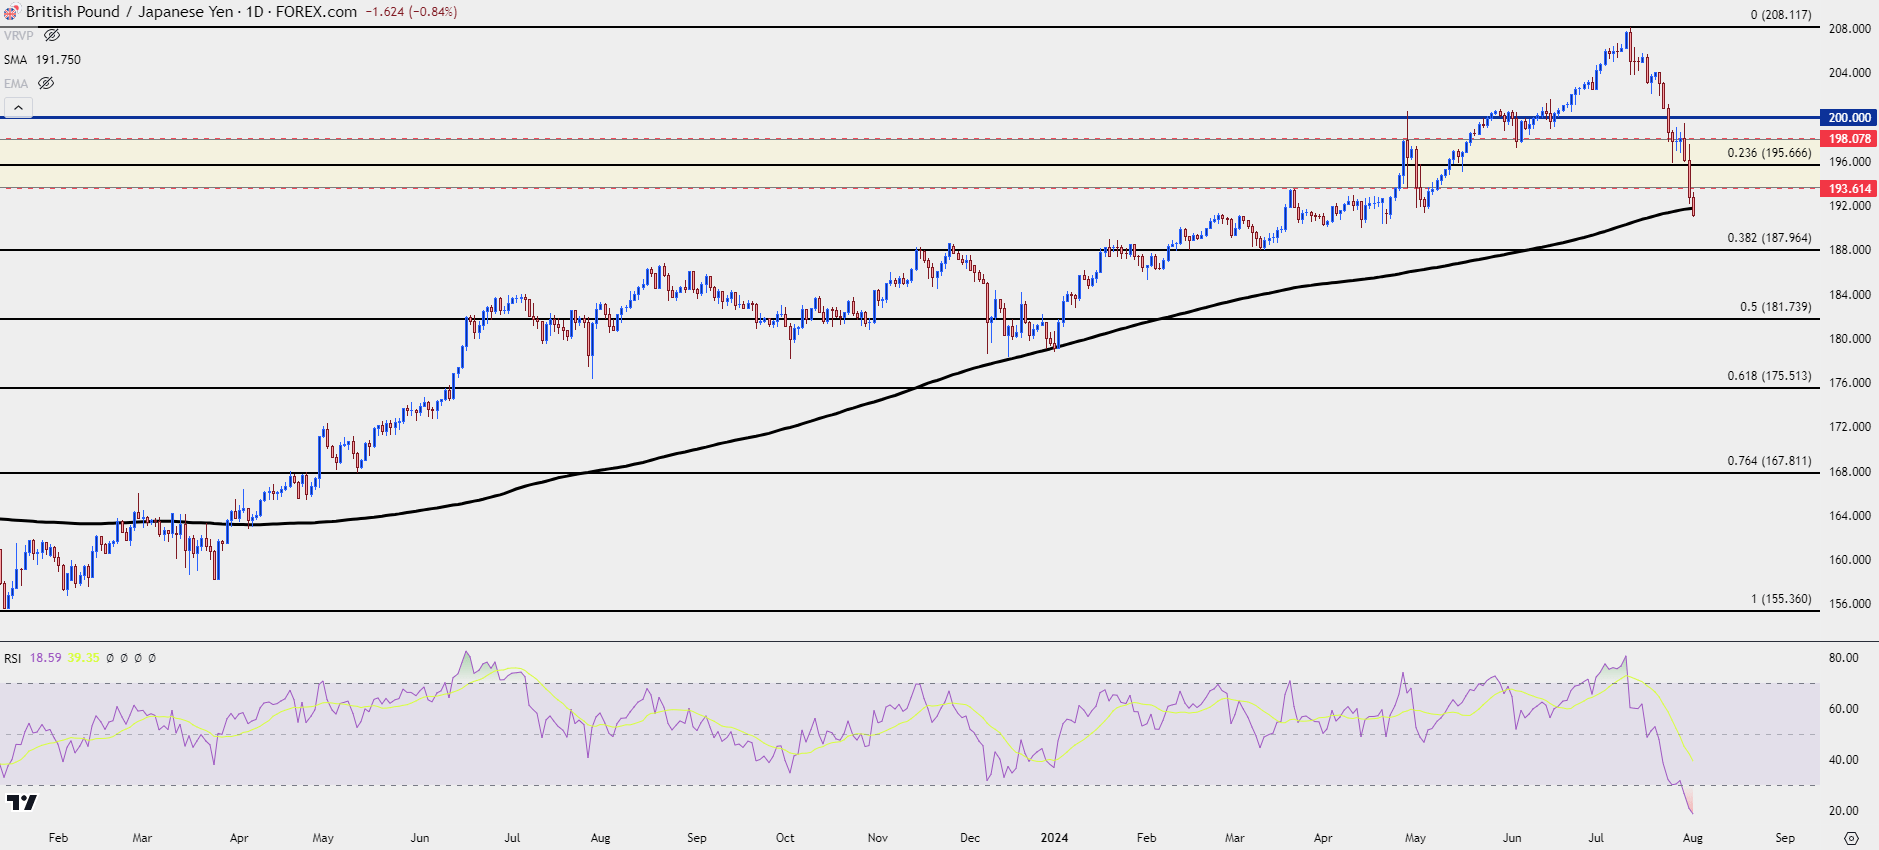
Task: Select the RSI indicator label
Action: [12, 658]
